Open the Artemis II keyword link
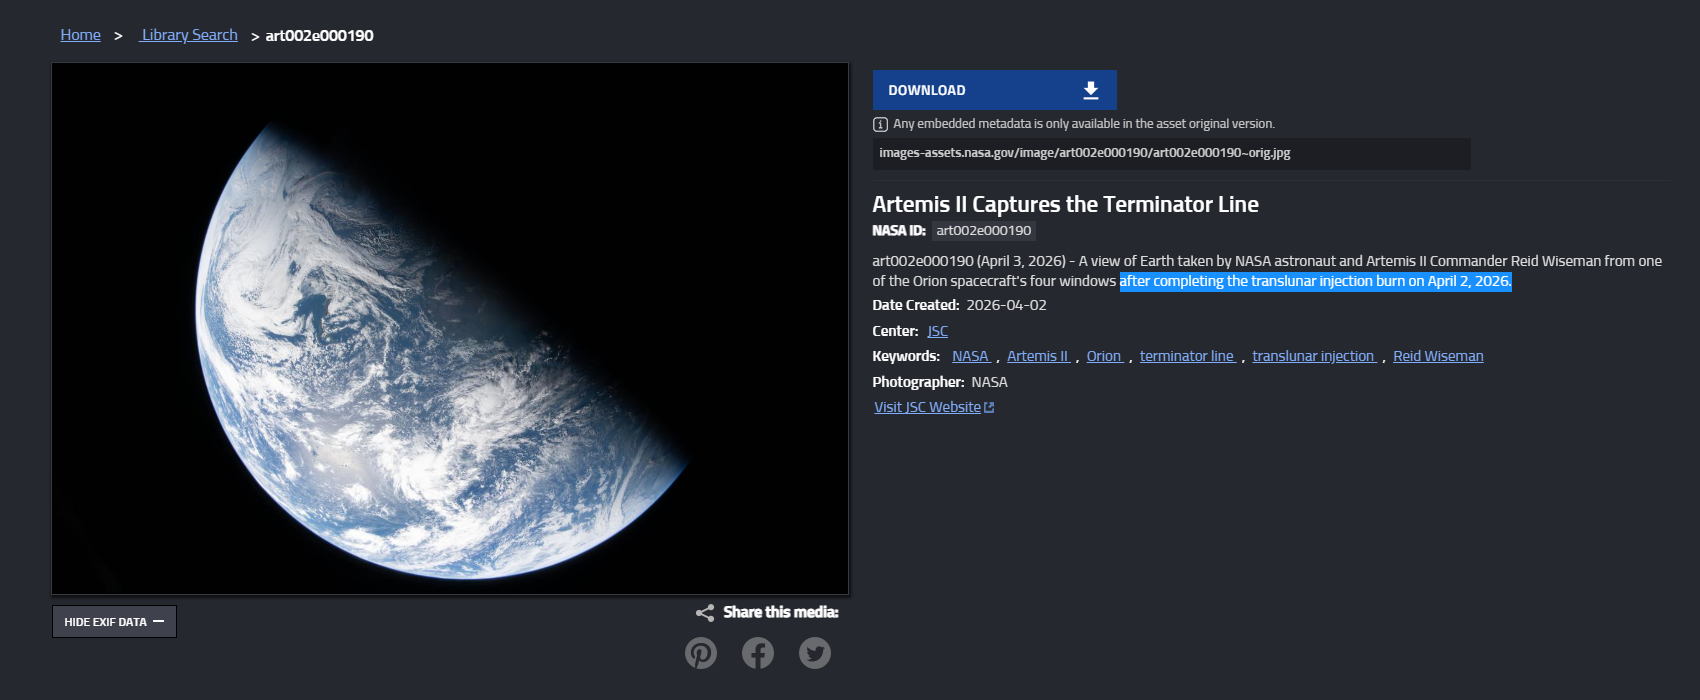 (1038, 356)
